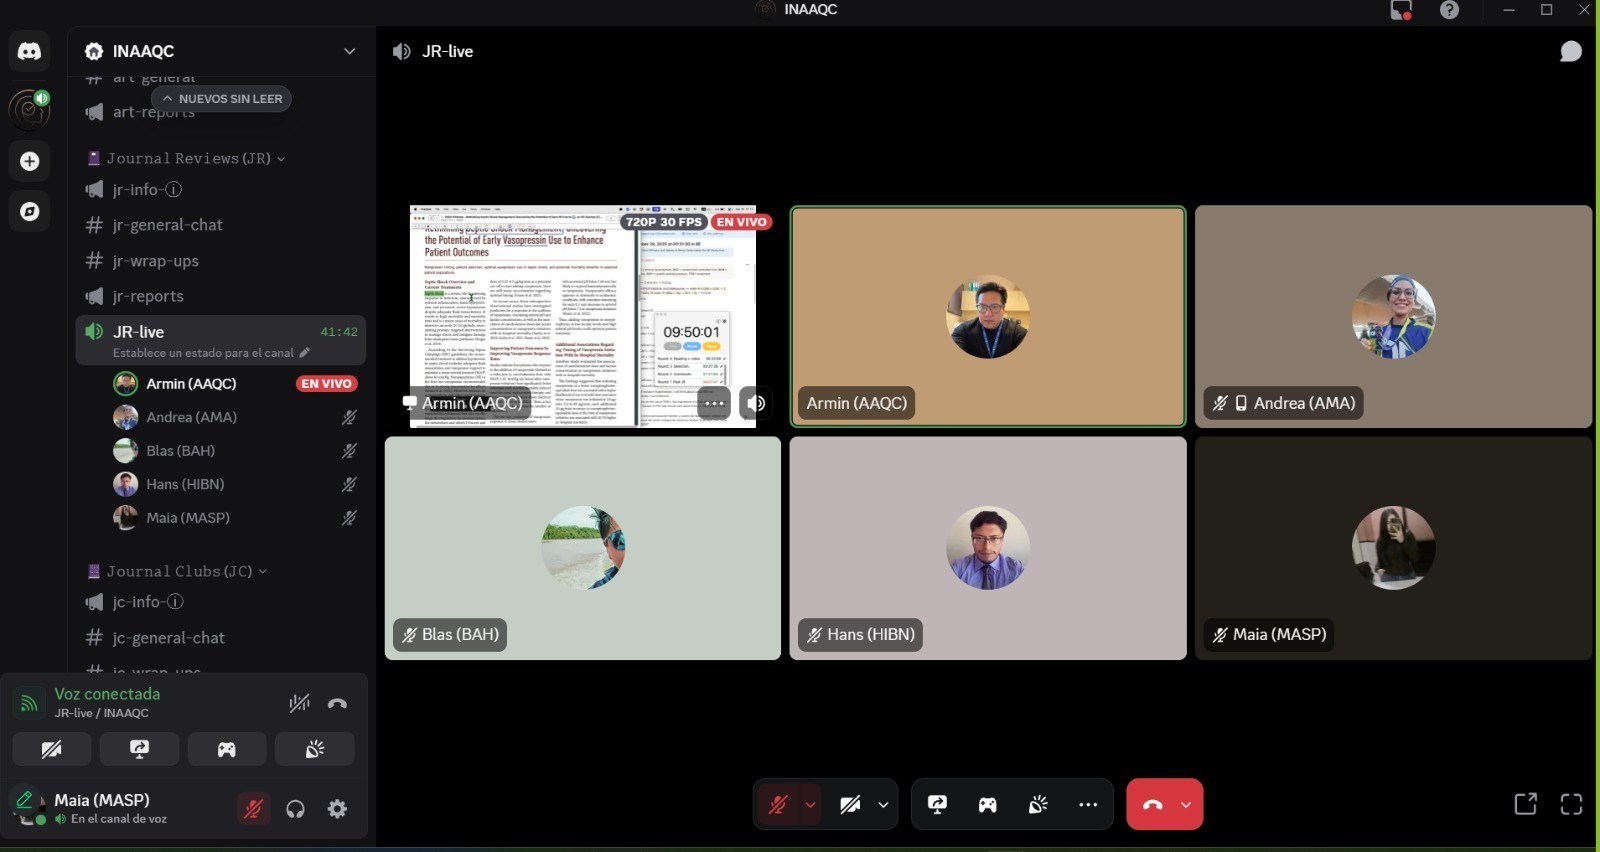Enter full screen mode
This screenshot has width=1600, height=852.
[x=1571, y=804]
